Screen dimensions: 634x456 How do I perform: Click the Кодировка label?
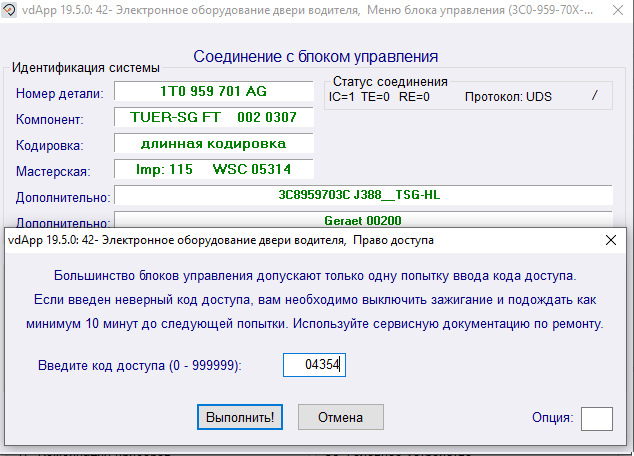[50, 145]
